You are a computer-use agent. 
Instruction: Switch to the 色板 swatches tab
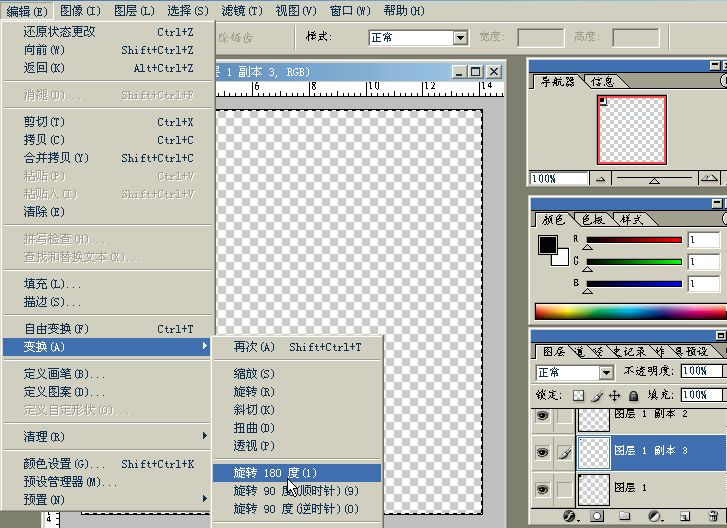point(593,219)
